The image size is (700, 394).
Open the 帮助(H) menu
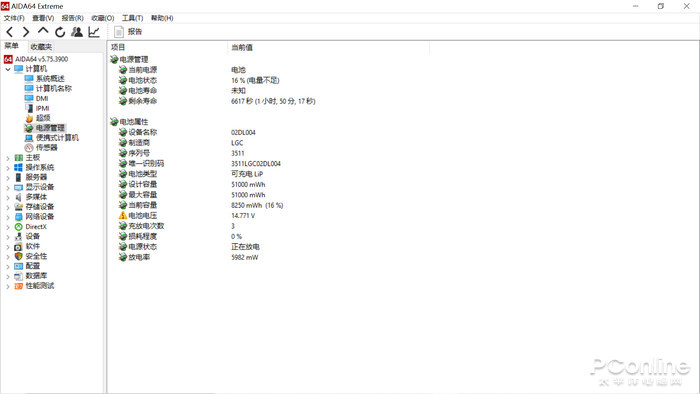click(x=162, y=18)
